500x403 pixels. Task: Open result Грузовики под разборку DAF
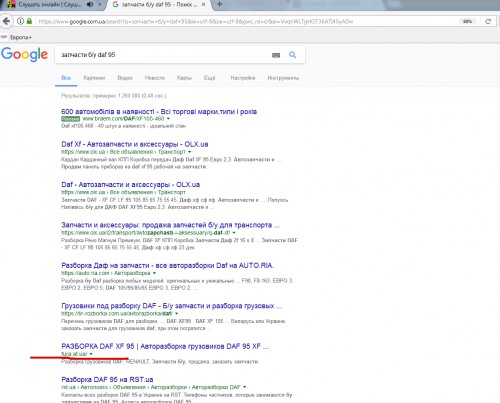(171, 306)
